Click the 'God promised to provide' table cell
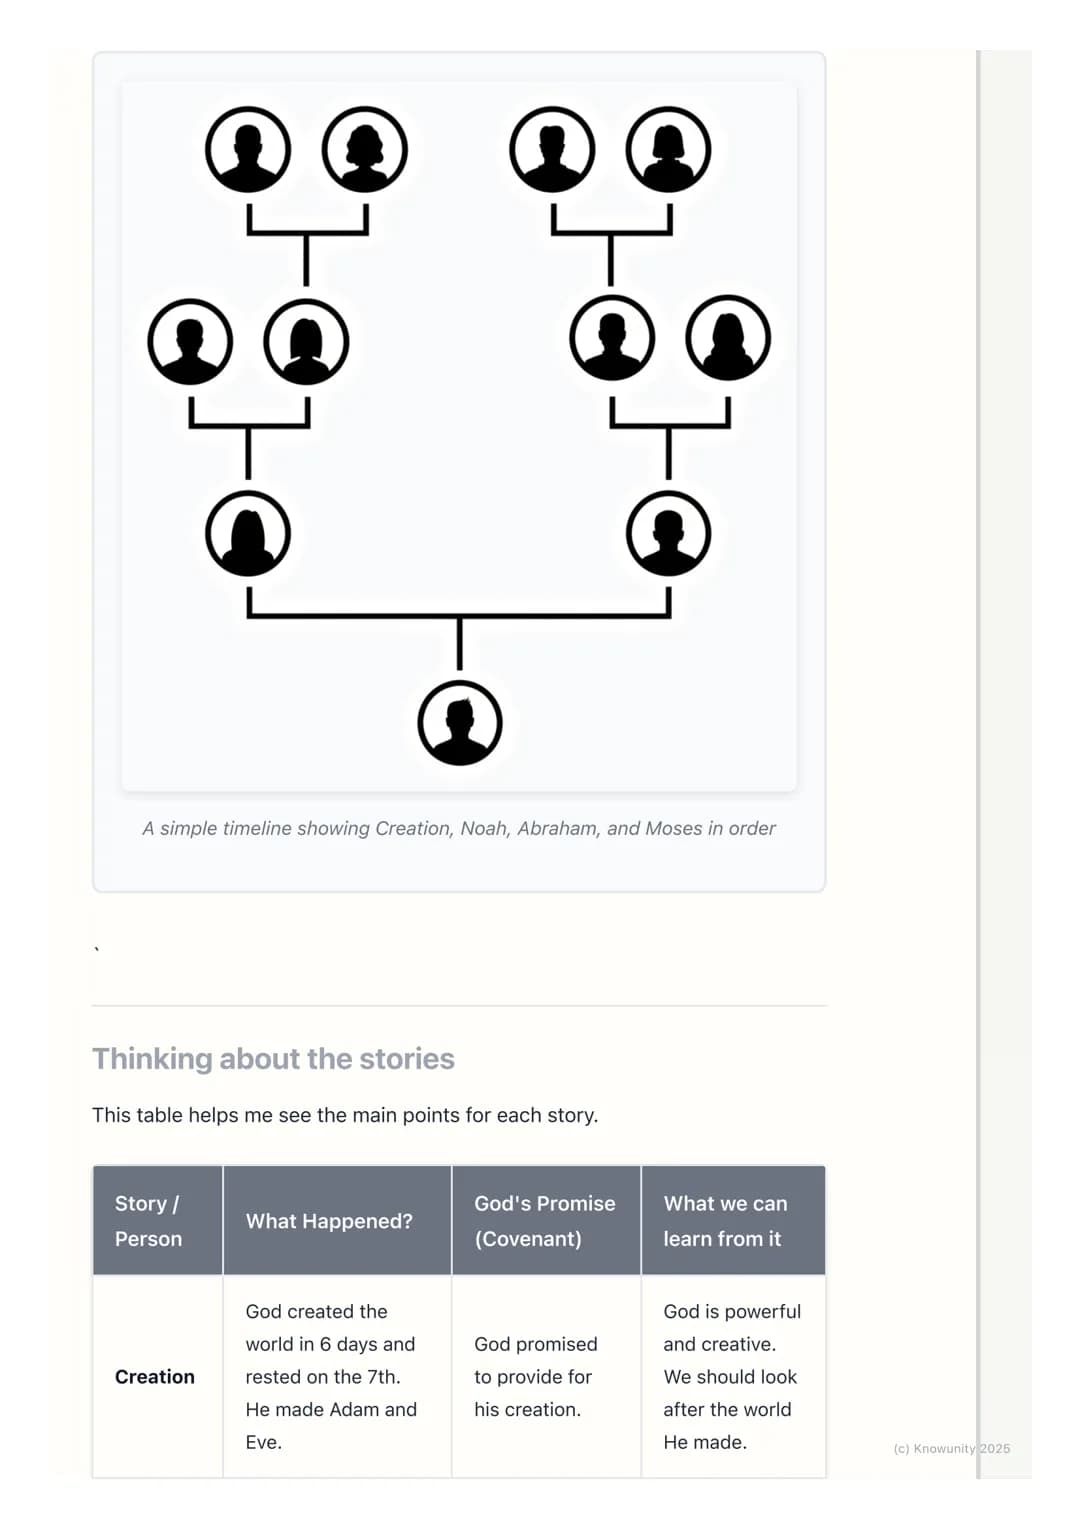Image resolution: width=1080 pixels, height=1528 pixels. 546,1377
